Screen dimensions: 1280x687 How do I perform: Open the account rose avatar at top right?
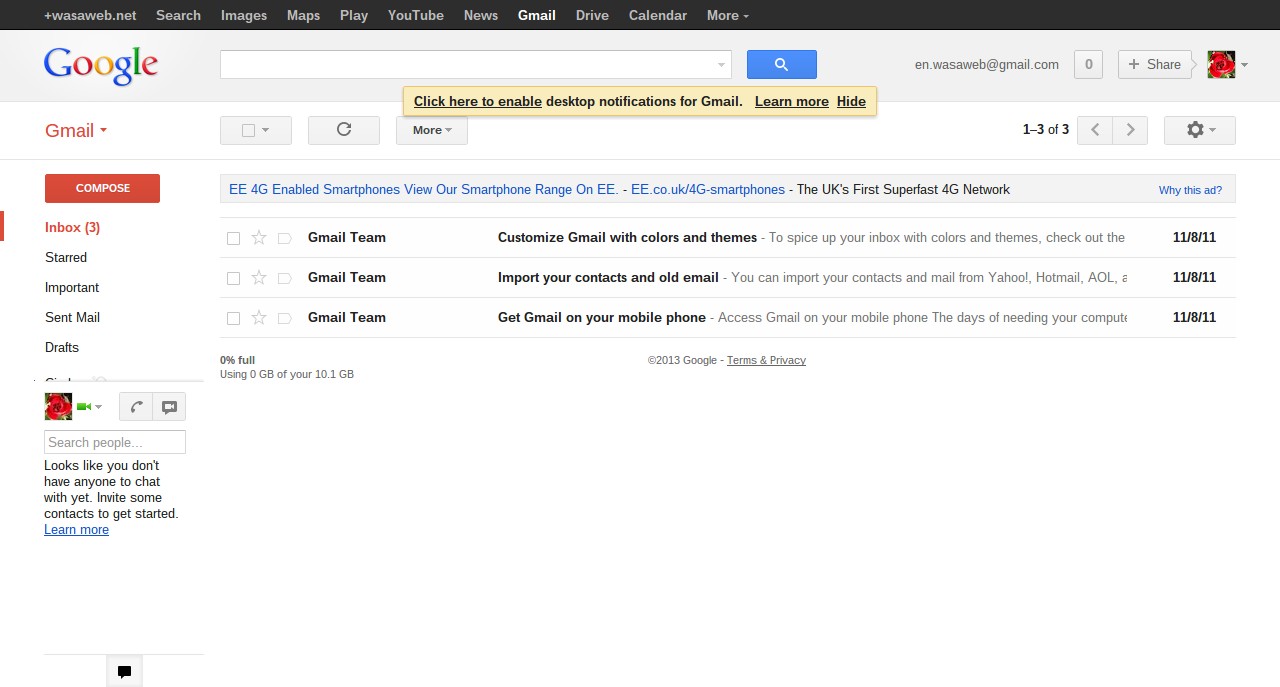tap(1221, 64)
